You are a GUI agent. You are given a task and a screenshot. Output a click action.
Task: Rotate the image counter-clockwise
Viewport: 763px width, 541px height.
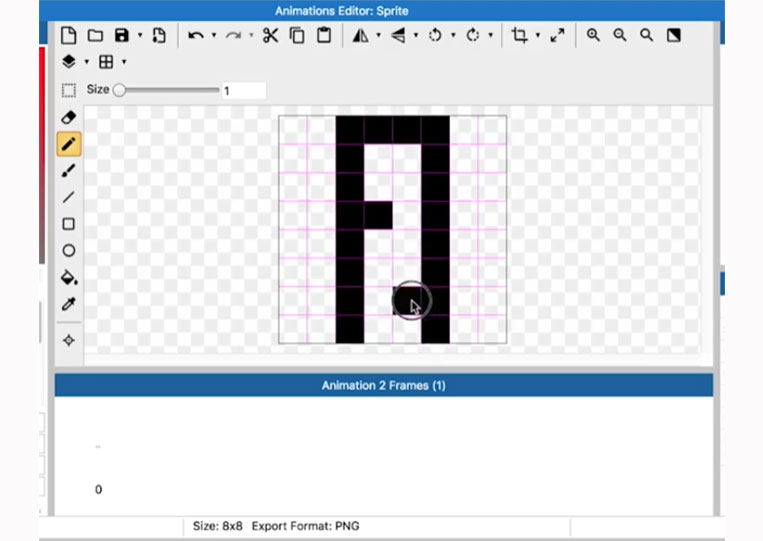[x=435, y=35]
